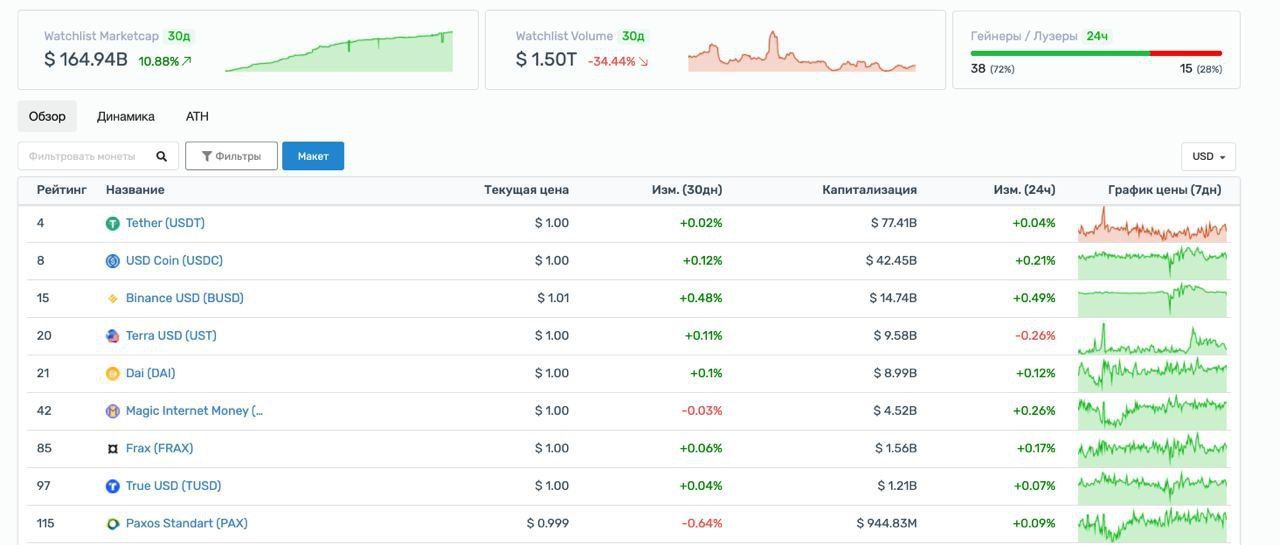Click the Dai 7-day price chart
Image resolution: width=1280 pixels, height=545 pixels.
pos(1152,374)
